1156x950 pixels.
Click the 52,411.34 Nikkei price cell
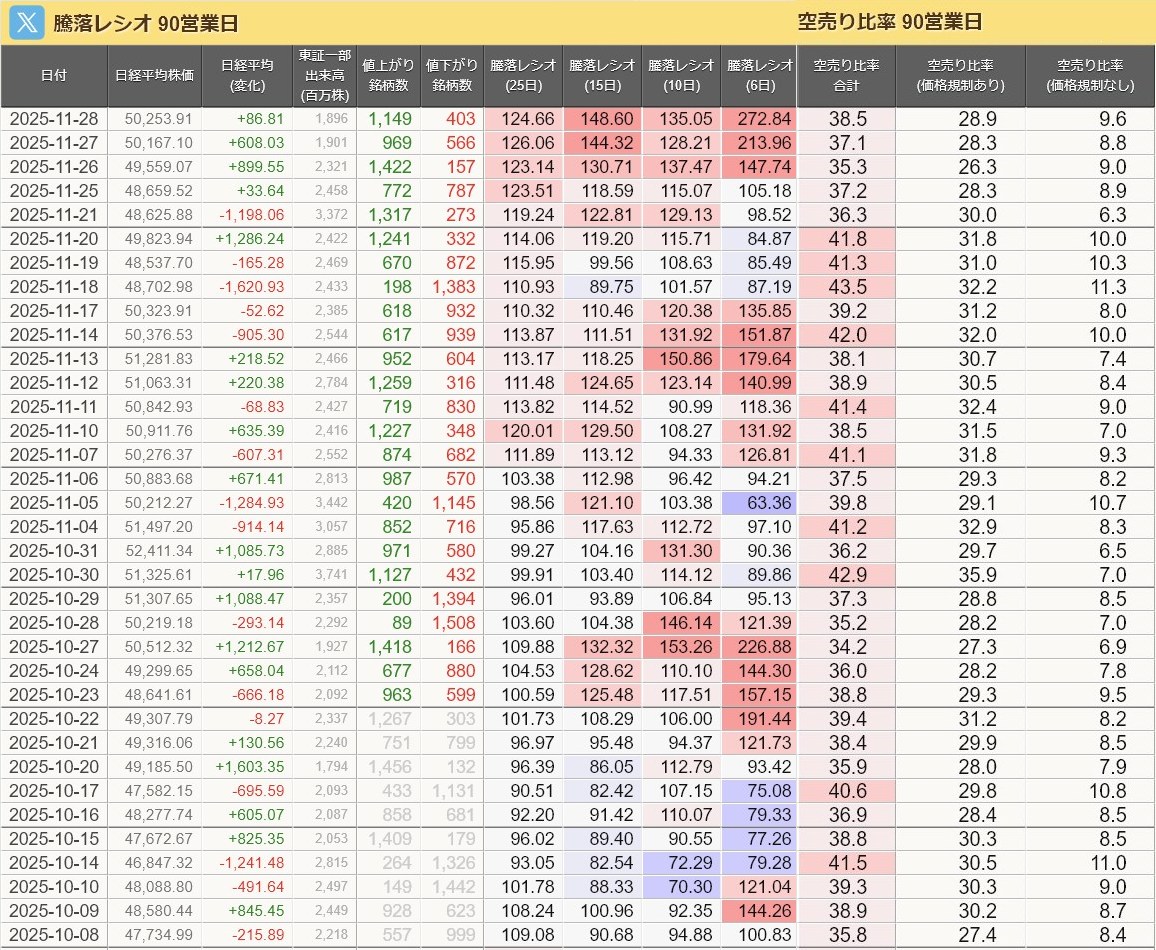[x=154, y=551]
